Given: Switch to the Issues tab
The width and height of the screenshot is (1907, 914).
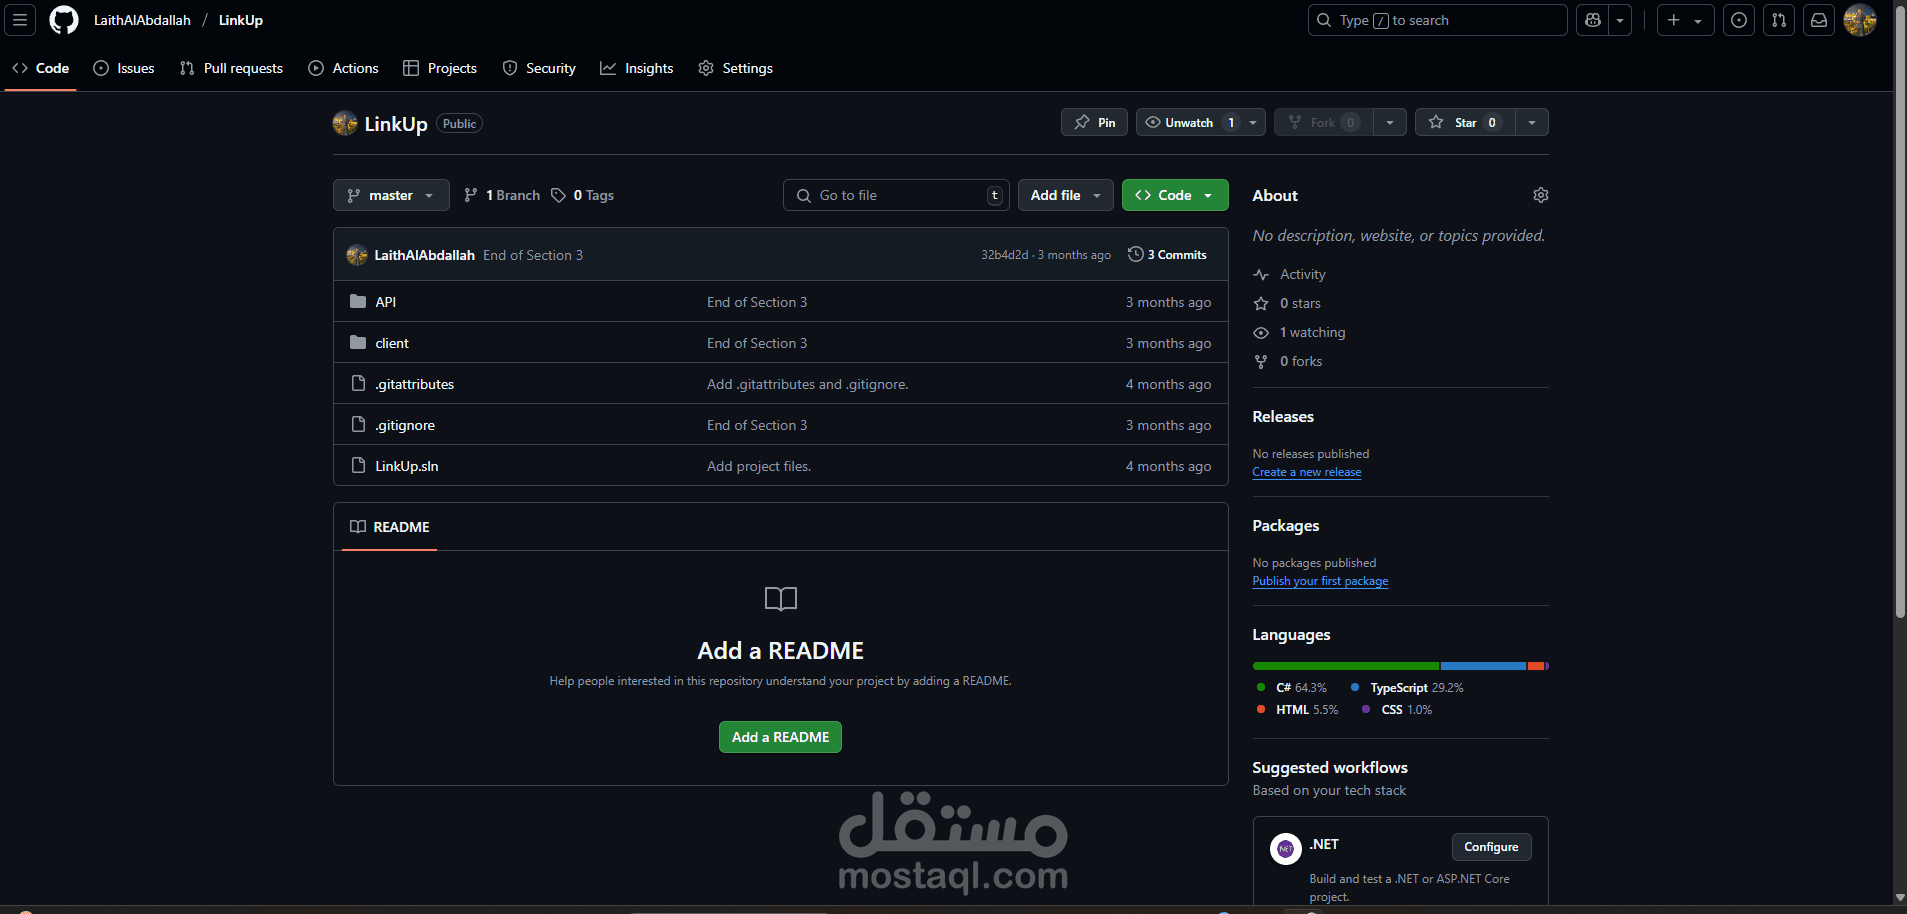Looking at the screenshot, I should pyautogui.click(x=124, y=68).
